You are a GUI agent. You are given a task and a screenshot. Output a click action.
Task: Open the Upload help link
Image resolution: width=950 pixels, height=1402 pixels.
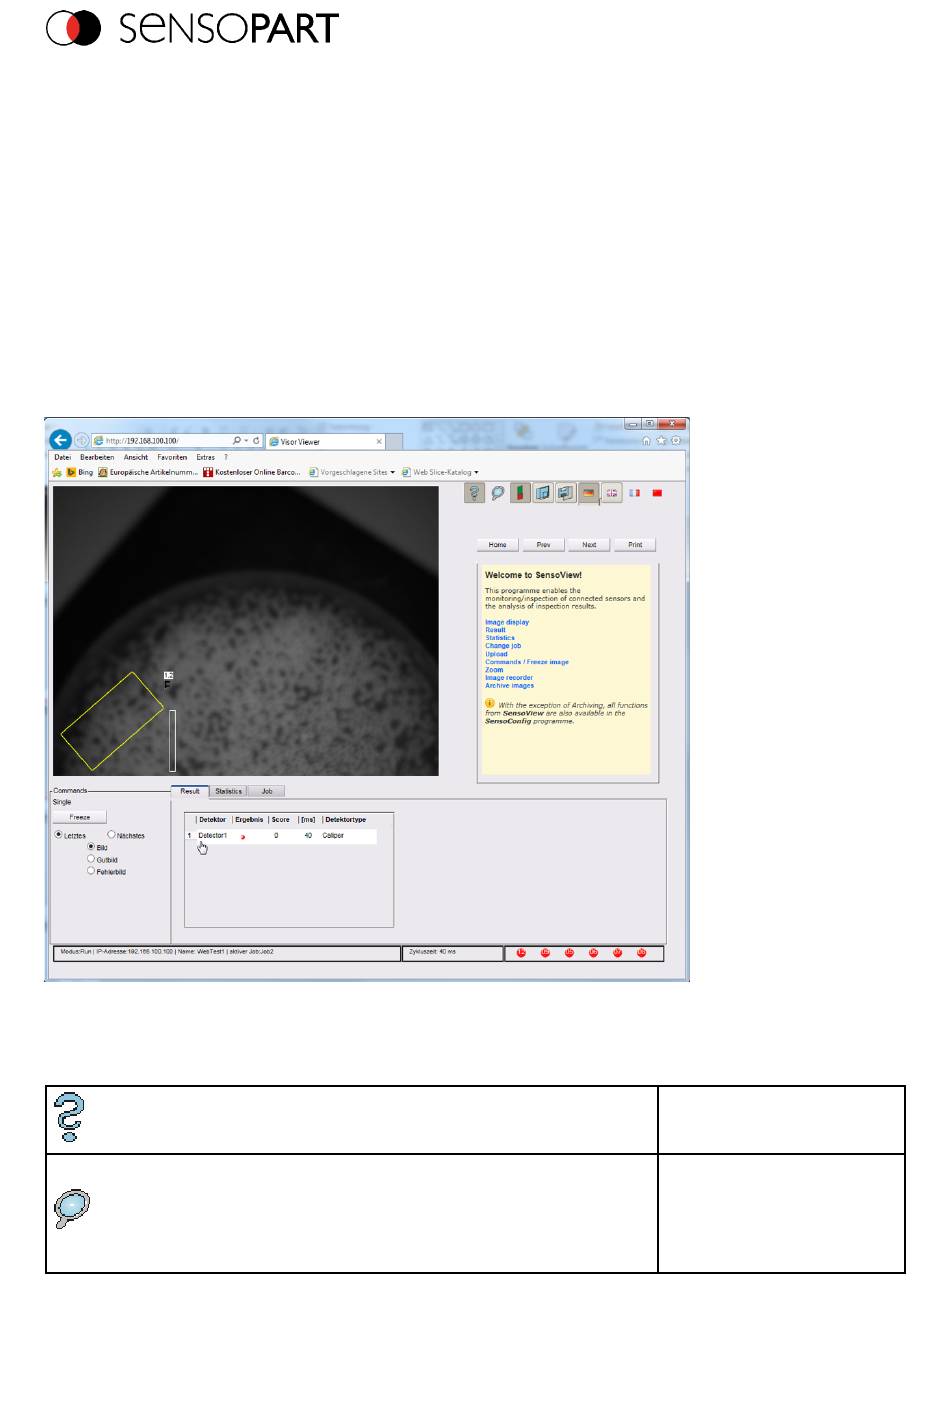coord(496,654)
